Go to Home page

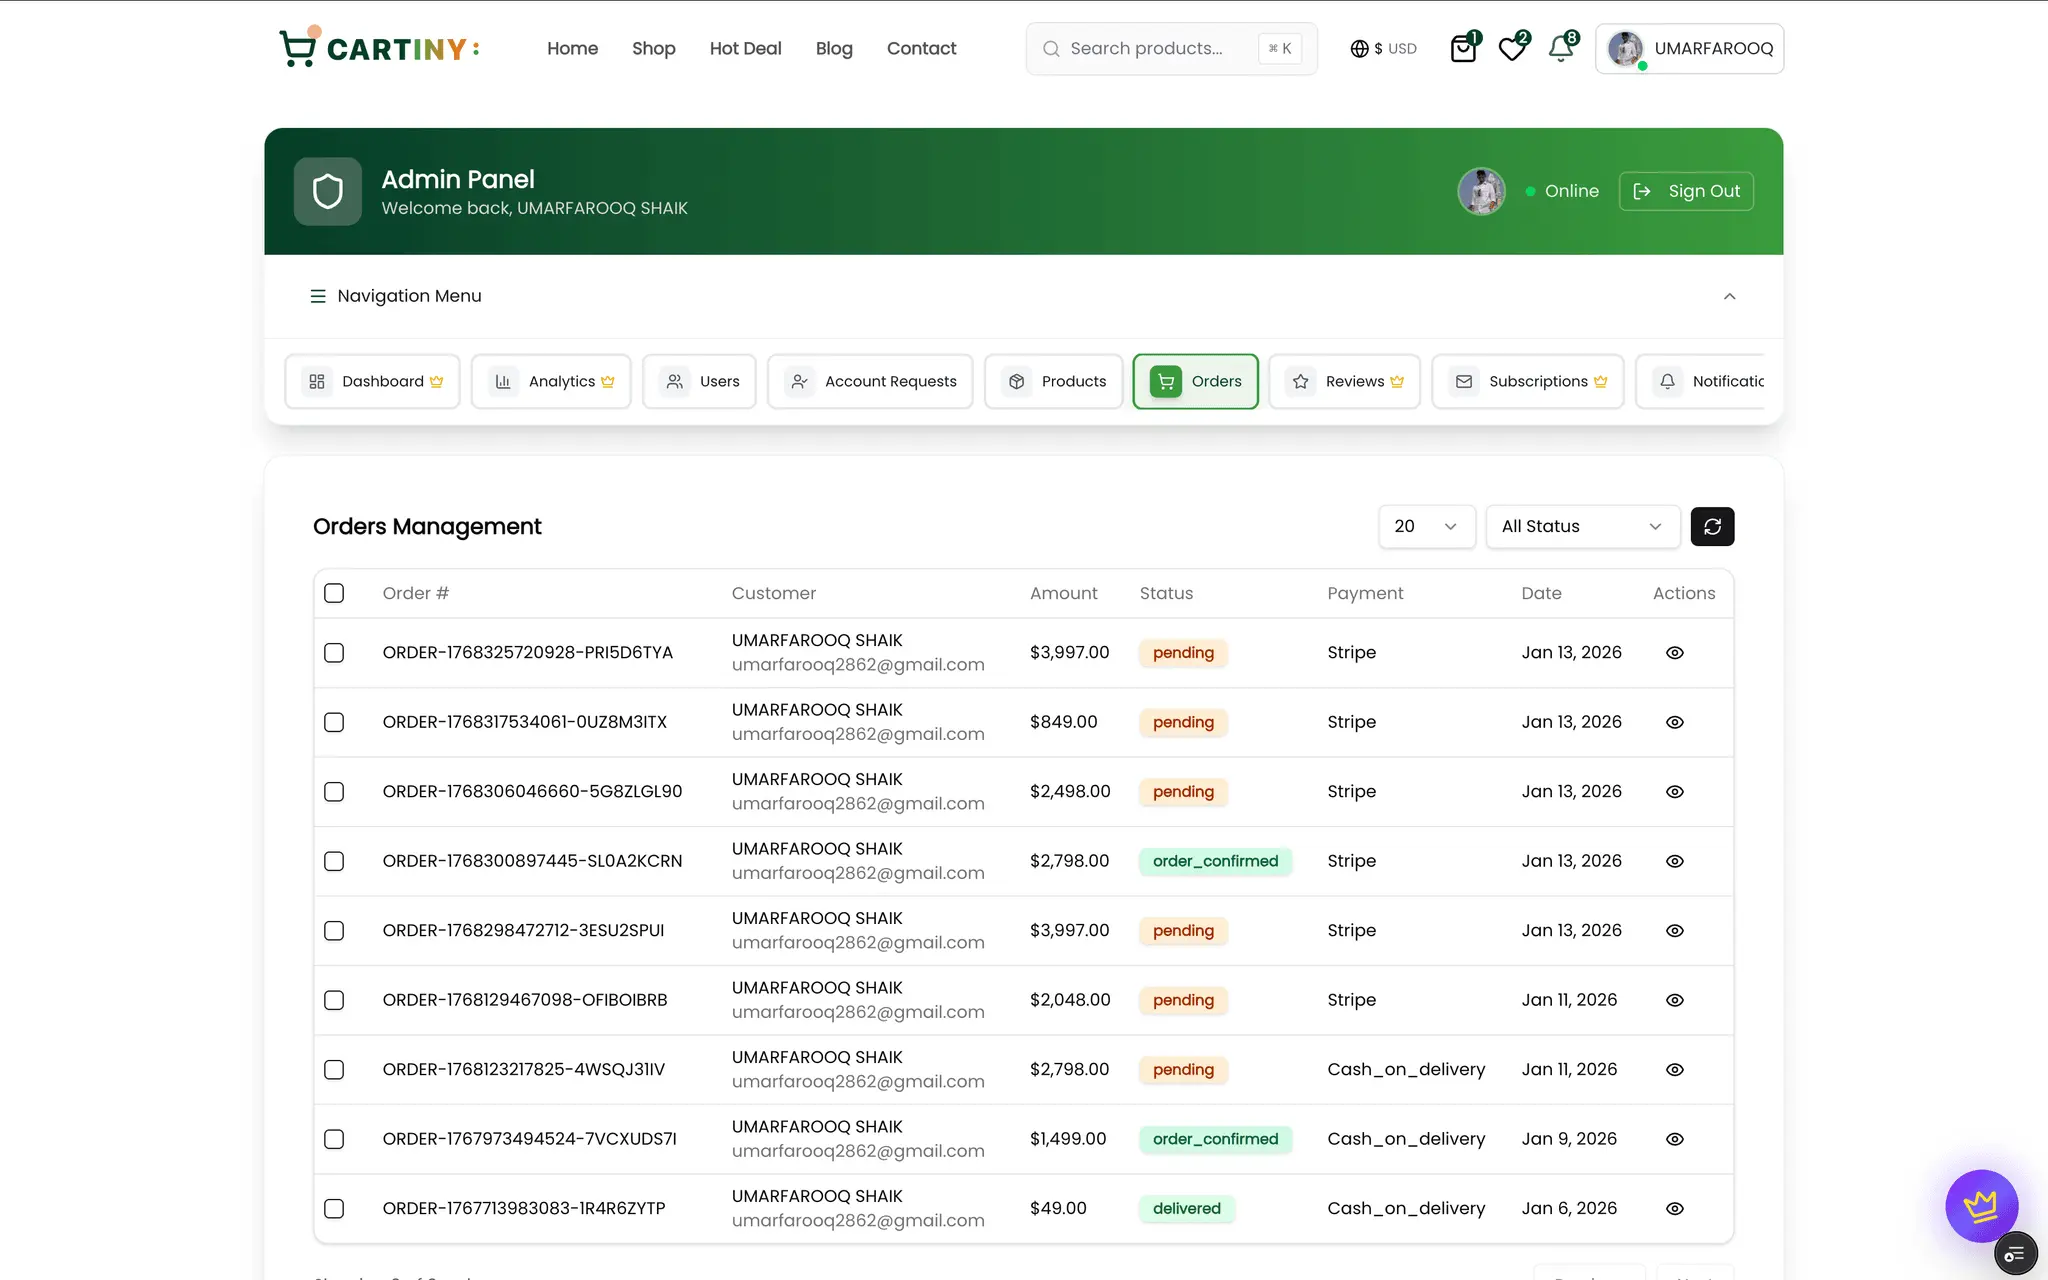572,48
